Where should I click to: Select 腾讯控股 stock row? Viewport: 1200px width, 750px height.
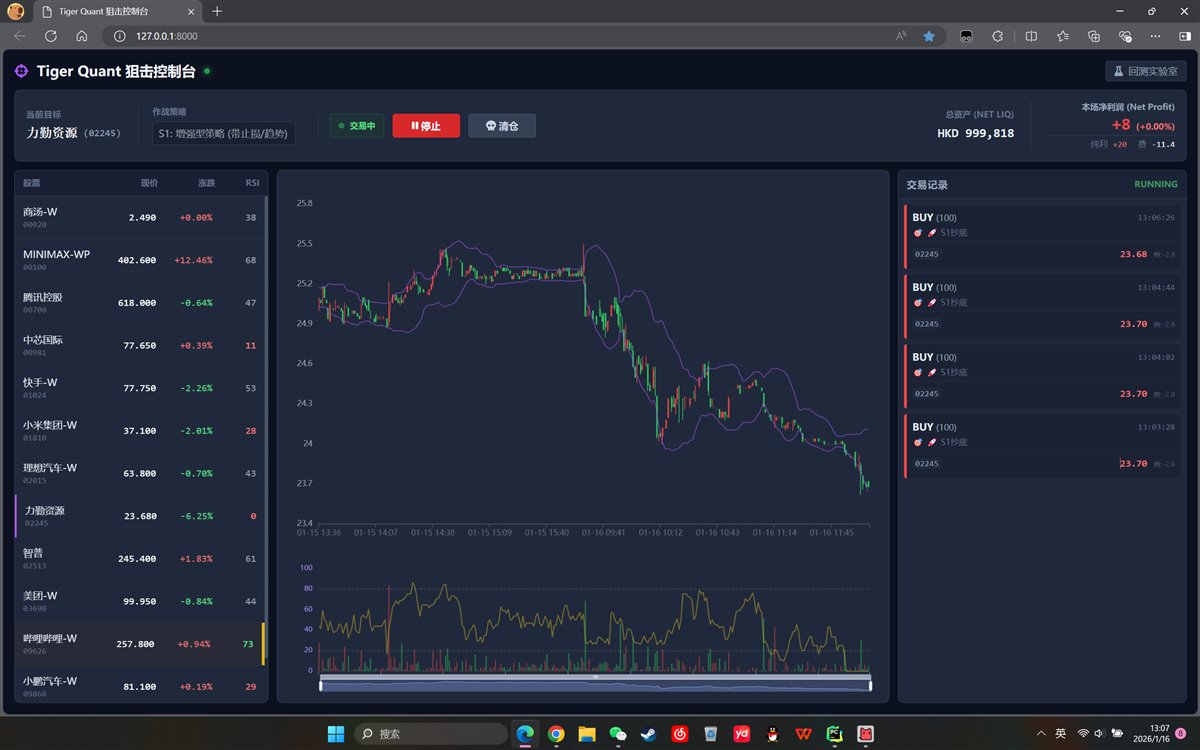(140, 302)
